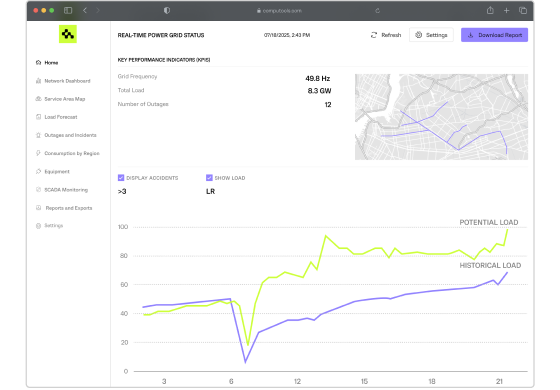Image resolution: width=560 pixels, height=390 pixels.
Task: Open the browser share icon
Action: click(x=490, y=10)
